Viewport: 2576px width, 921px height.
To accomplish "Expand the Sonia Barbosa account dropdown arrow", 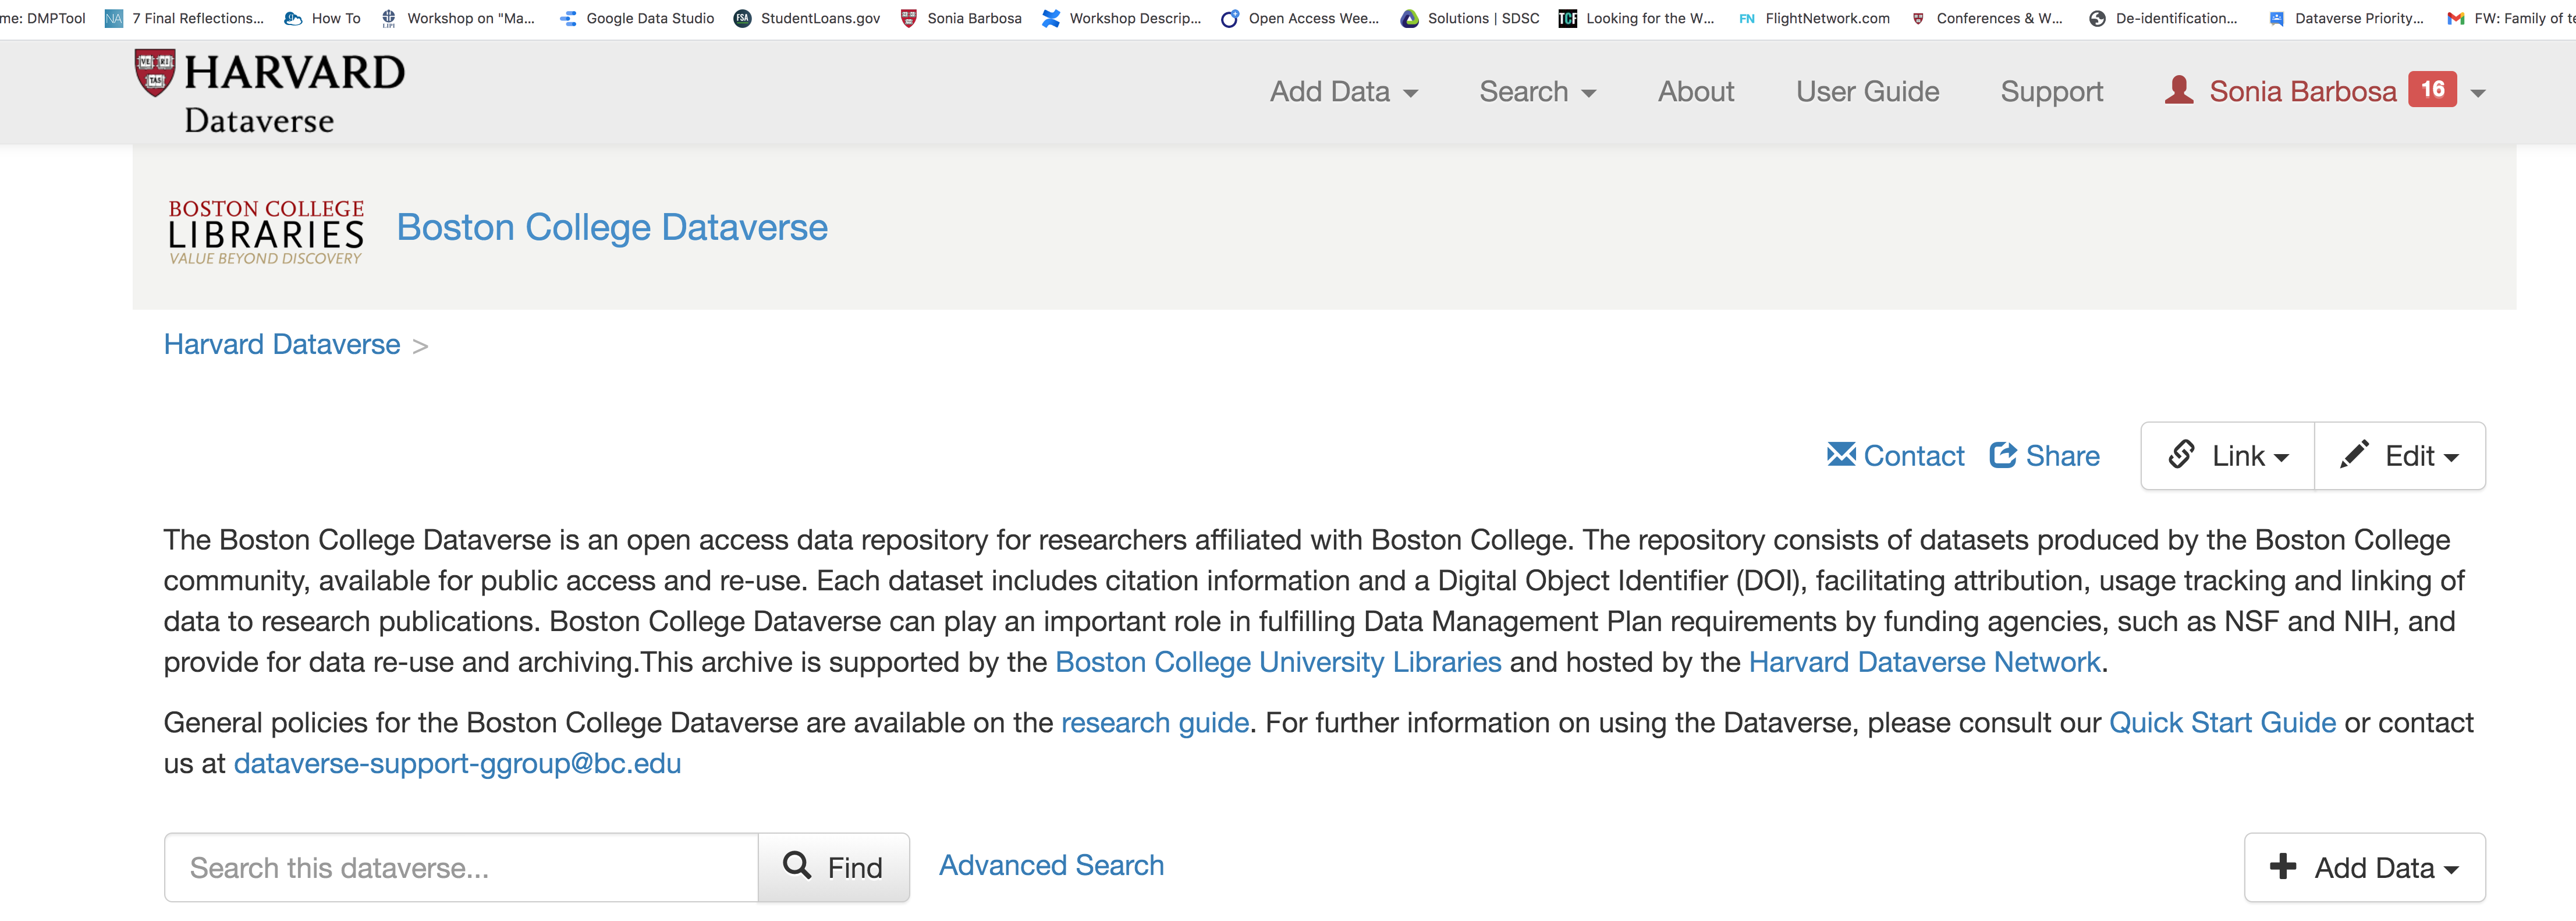I will (x=2478, y=93).
